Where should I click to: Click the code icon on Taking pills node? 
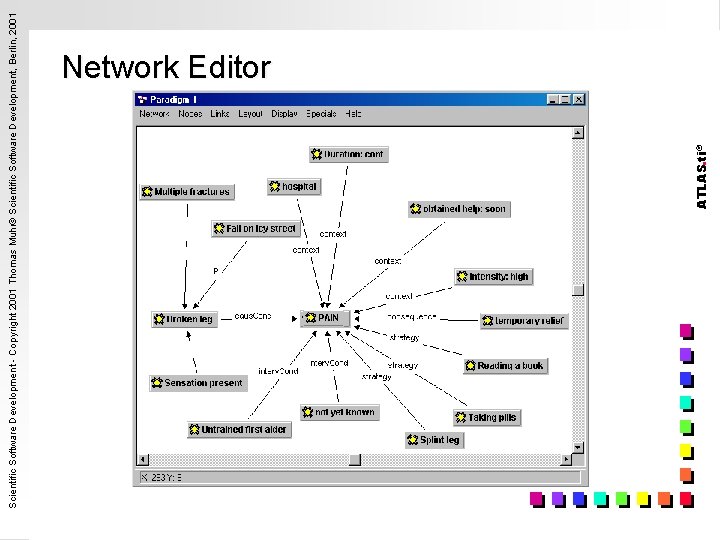pos(461,417)
